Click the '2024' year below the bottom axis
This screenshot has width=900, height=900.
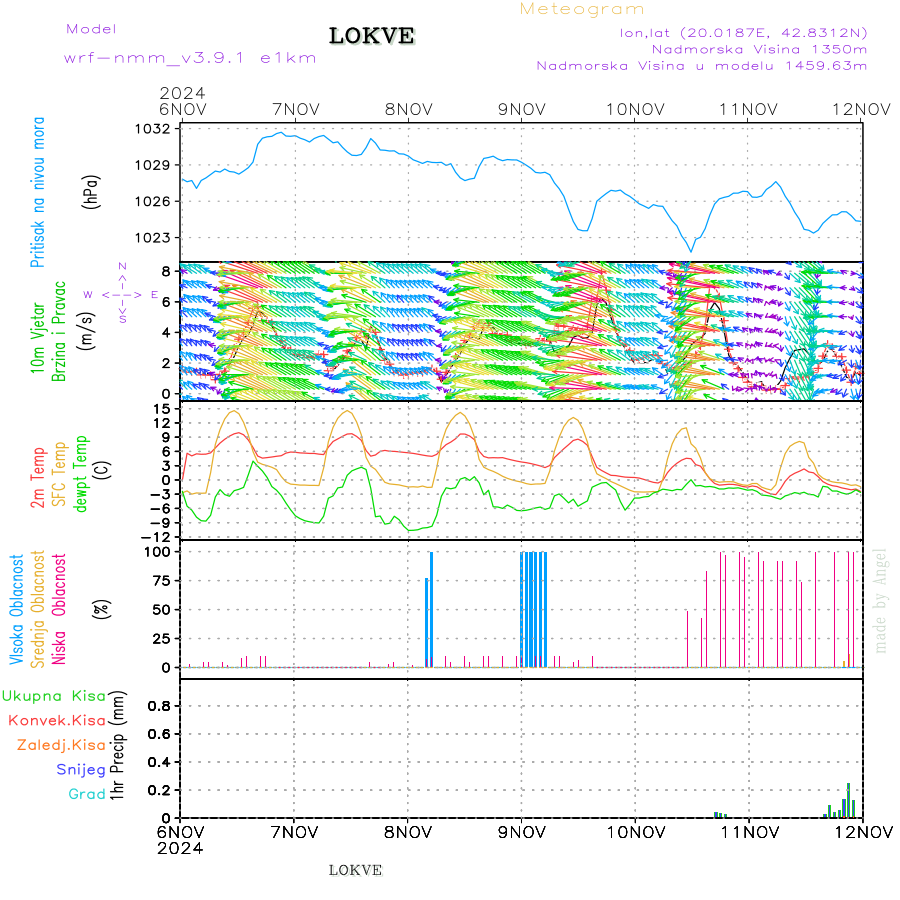[180, 849]
